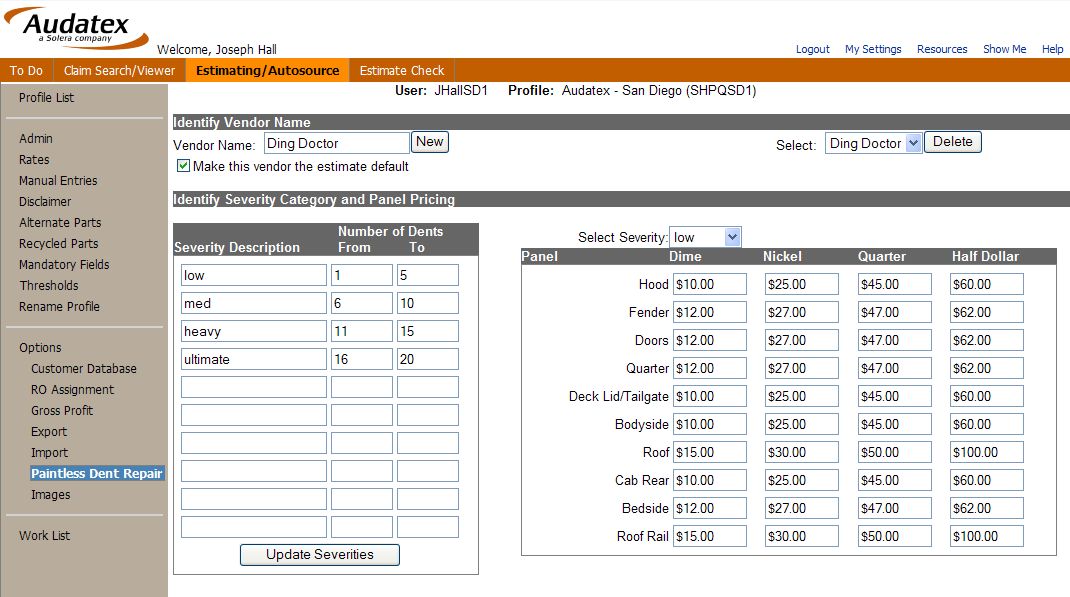The width and height of the screenshot is (1070, 597).
Task: Open the Options sidebar section
Action: 40,348
